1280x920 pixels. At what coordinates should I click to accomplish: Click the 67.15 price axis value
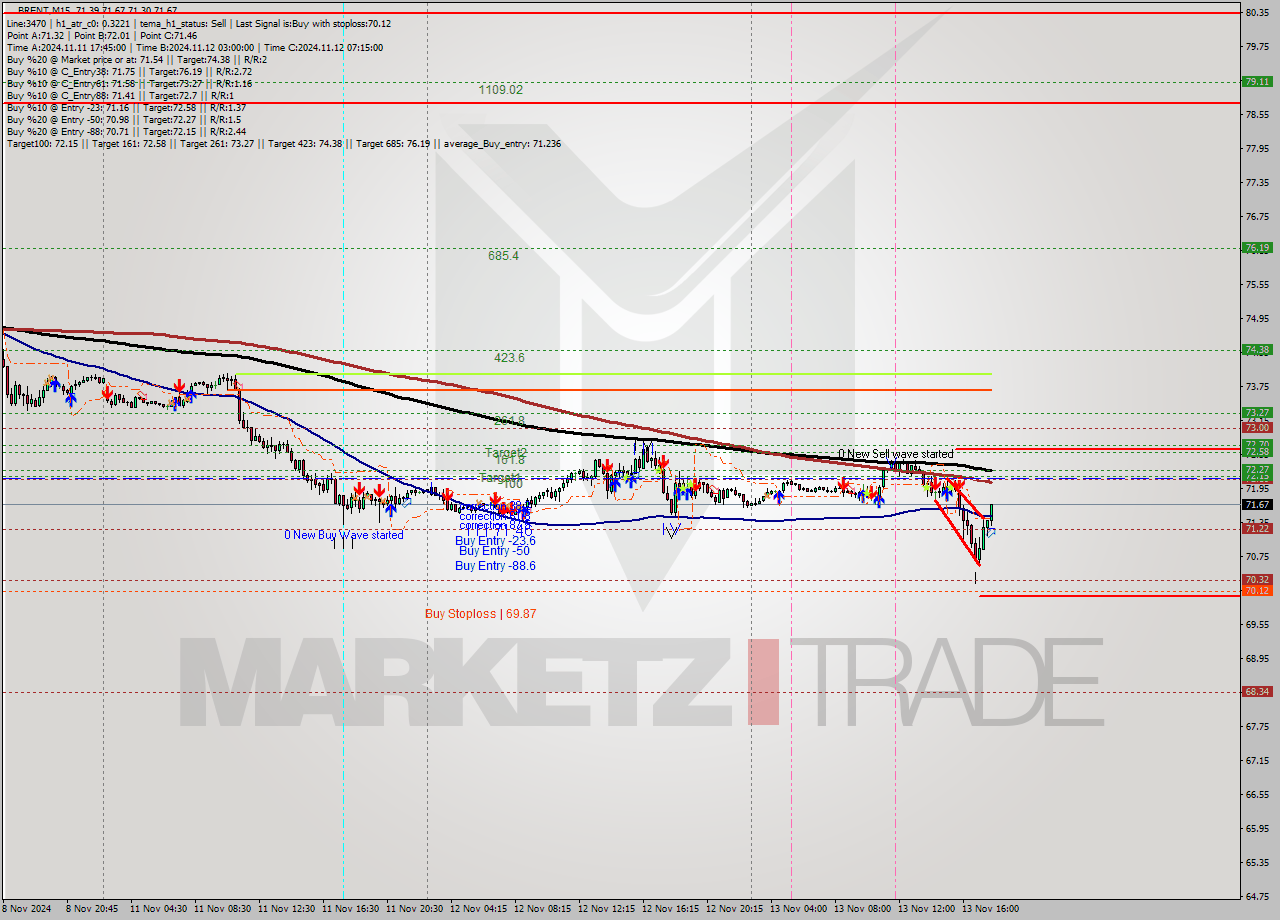1257,760
